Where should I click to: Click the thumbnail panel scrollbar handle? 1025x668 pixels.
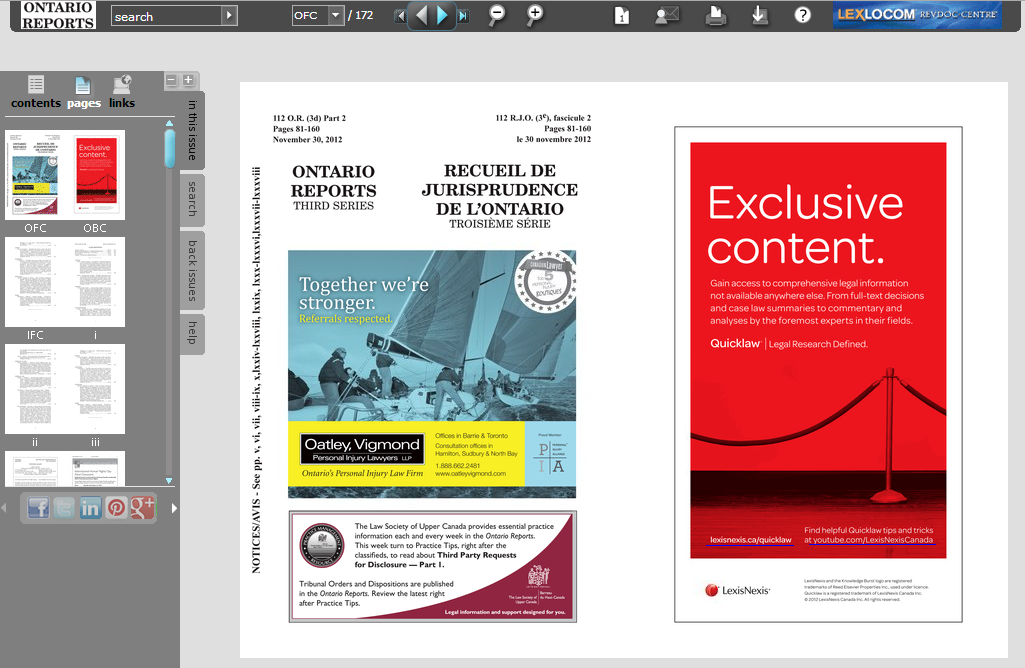point(169,148)
